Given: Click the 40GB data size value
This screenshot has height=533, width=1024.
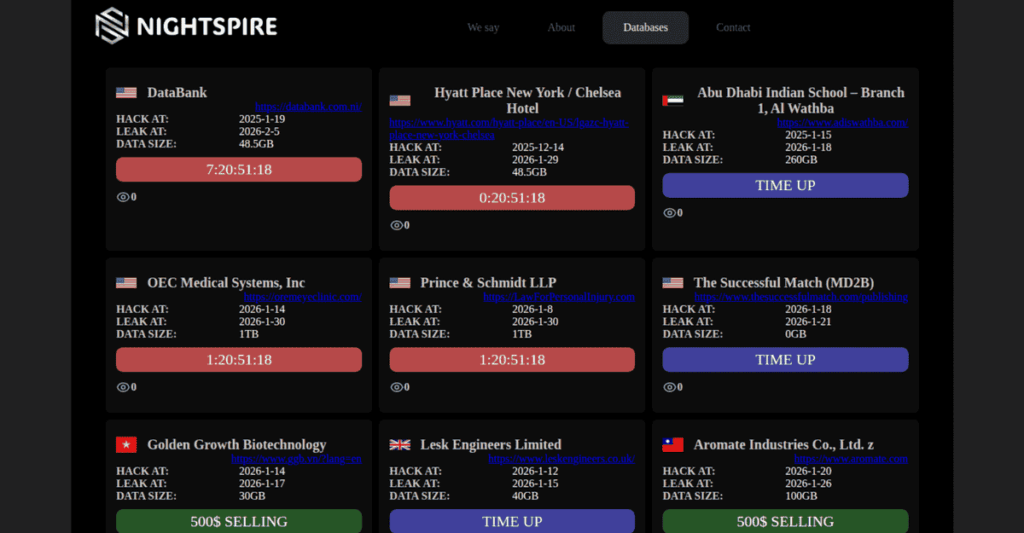Looking at the screenshot, I should coord(525,496).
